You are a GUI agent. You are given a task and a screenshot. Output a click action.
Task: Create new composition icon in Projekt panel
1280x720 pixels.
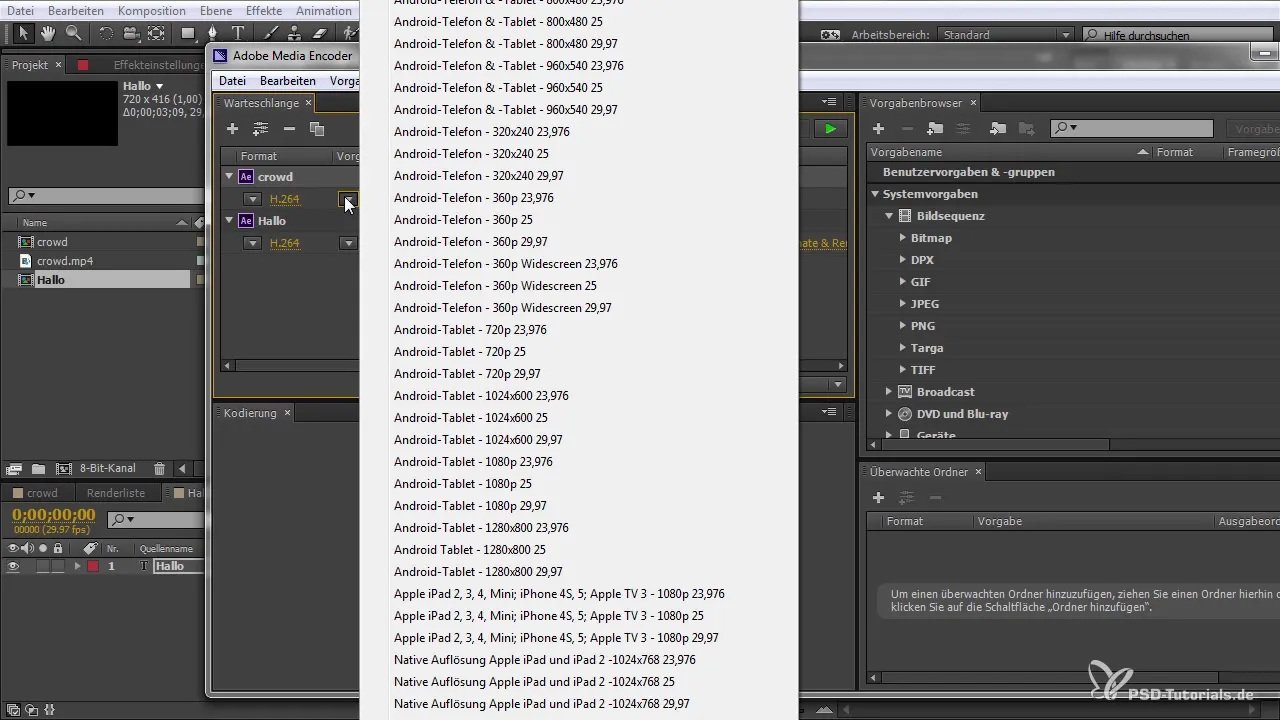click(x=64, y=468)
